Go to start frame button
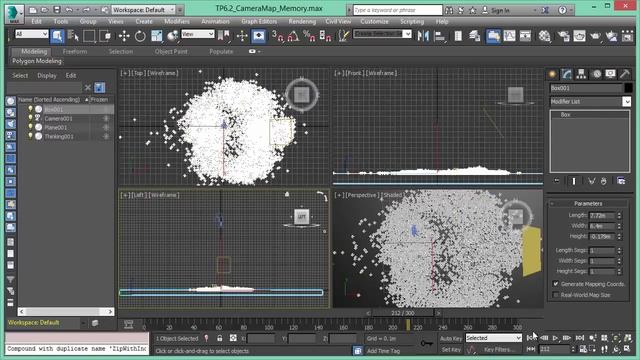 click(532, 338)
